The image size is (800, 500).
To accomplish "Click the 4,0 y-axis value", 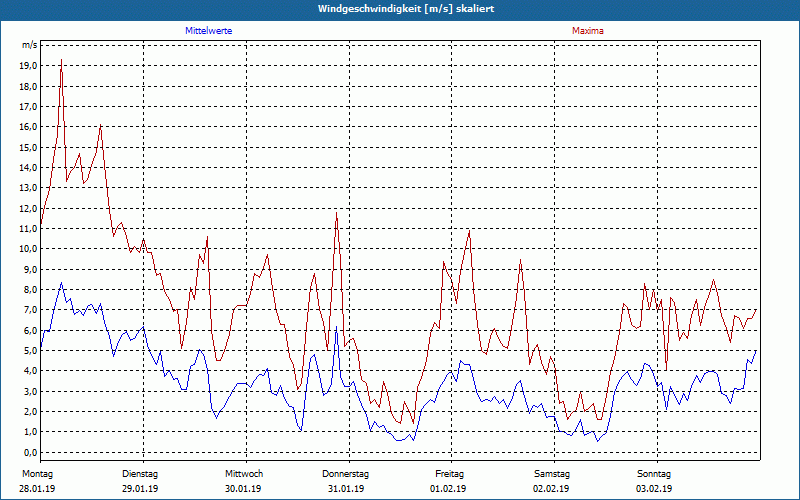I will [x=30, y=371].
